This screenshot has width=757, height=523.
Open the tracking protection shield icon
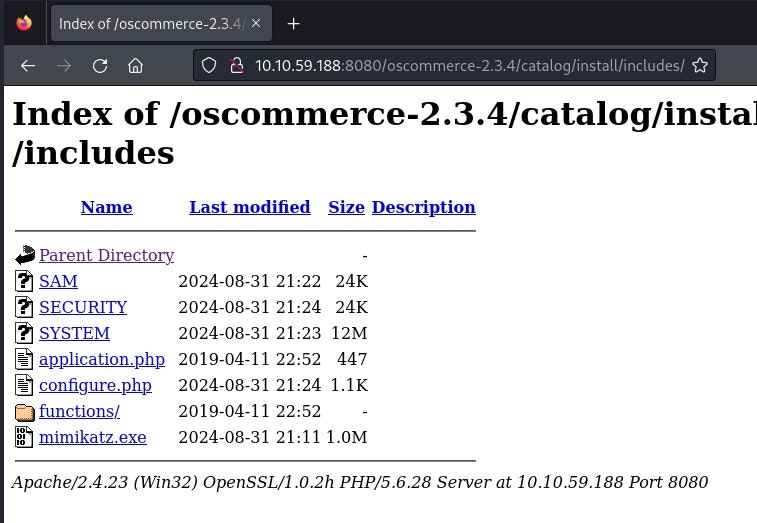[209, 66]
